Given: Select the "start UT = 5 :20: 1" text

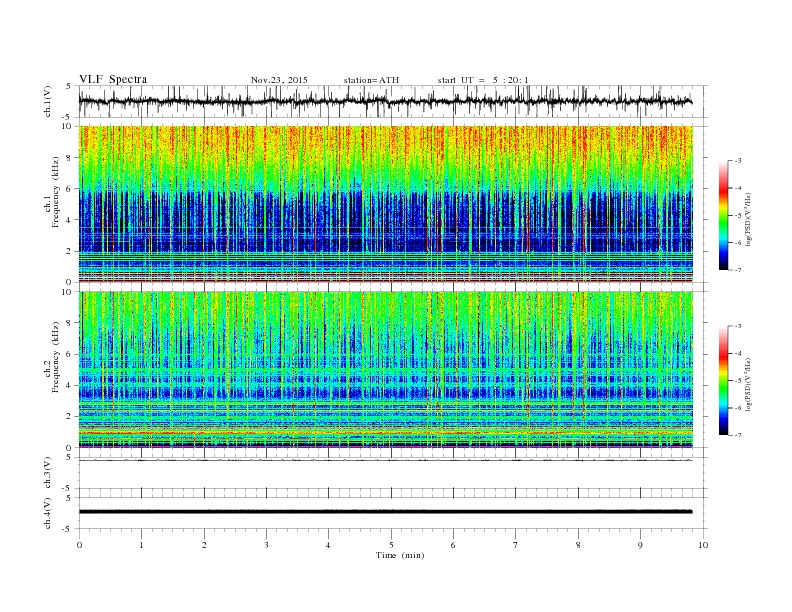Looking at the screenshot, I should pyautogui.click(x=483, y=80).
